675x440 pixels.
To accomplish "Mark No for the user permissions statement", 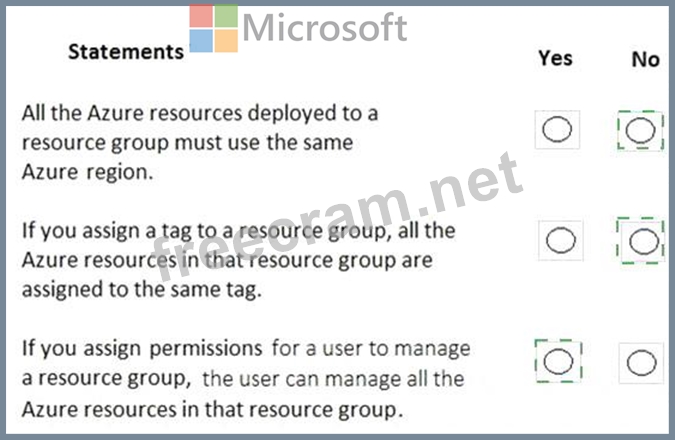I will 641,363.
